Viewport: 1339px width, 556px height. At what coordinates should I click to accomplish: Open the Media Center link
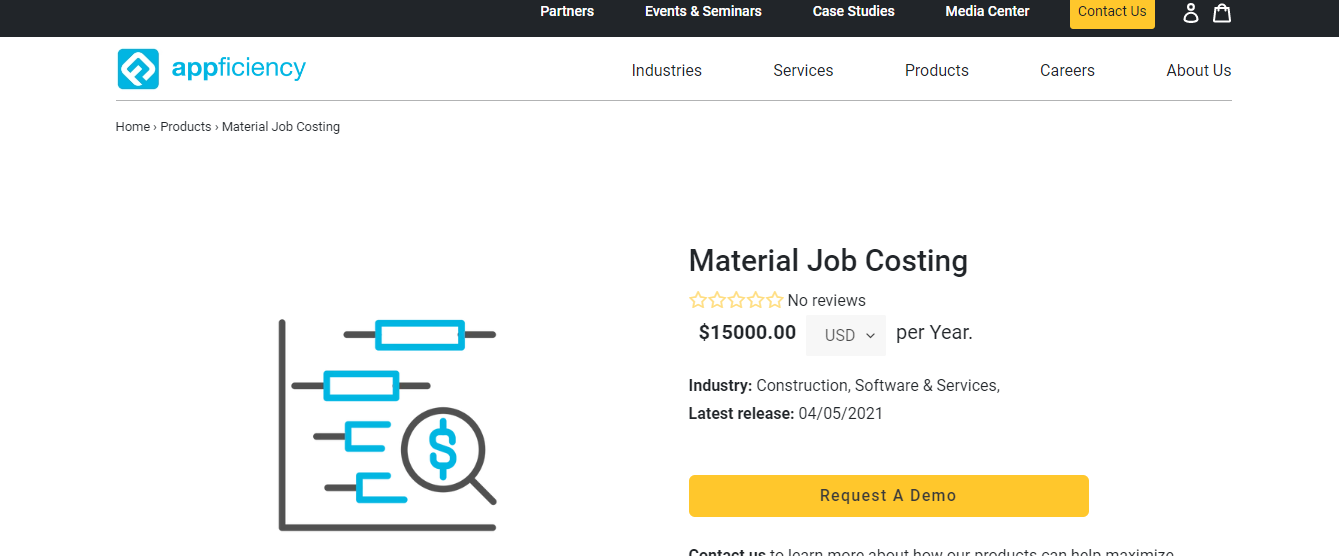[x=987, y=11]
